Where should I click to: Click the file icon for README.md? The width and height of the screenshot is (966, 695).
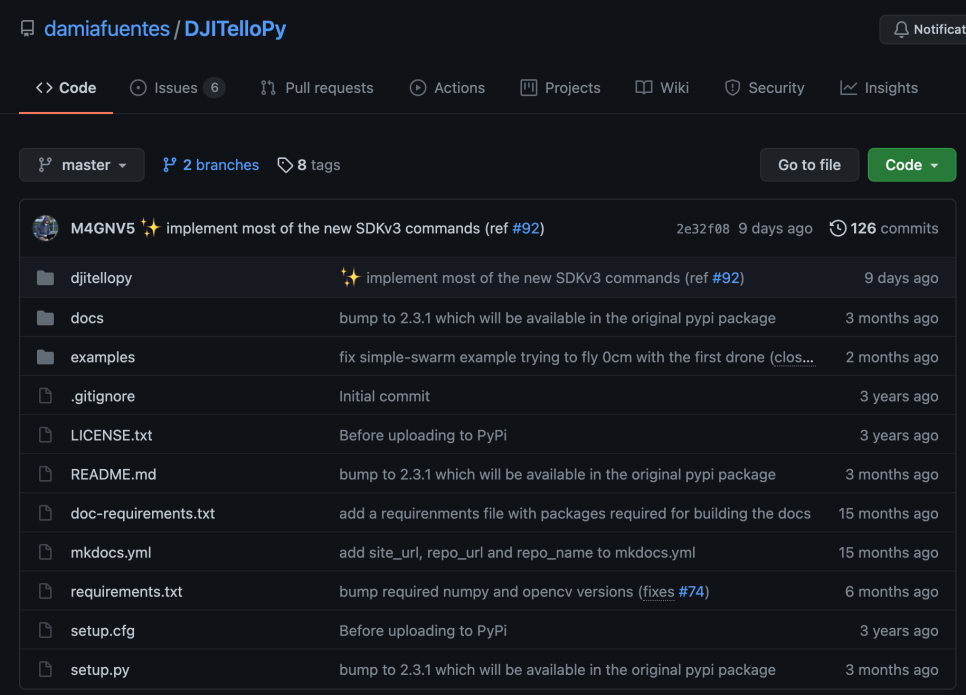click(46, 474)
